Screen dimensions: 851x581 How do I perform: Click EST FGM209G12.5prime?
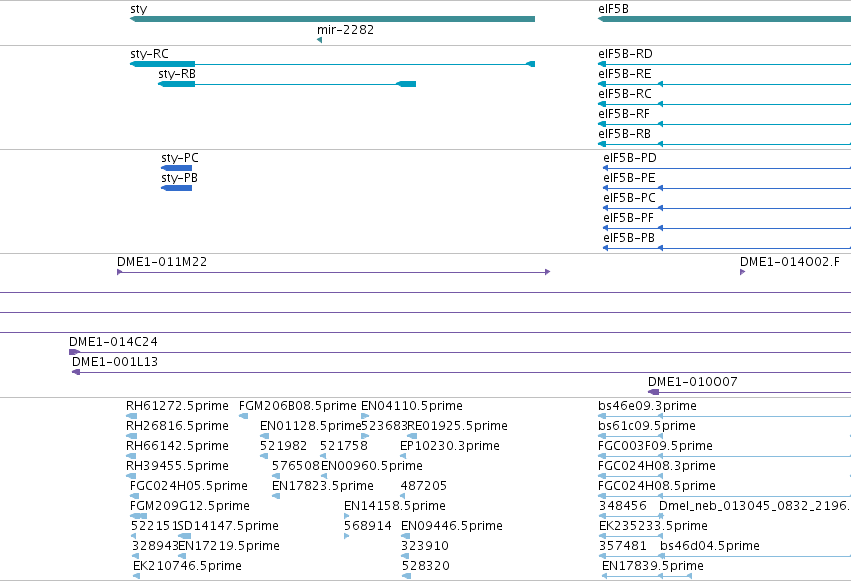(x=189, y=507)
